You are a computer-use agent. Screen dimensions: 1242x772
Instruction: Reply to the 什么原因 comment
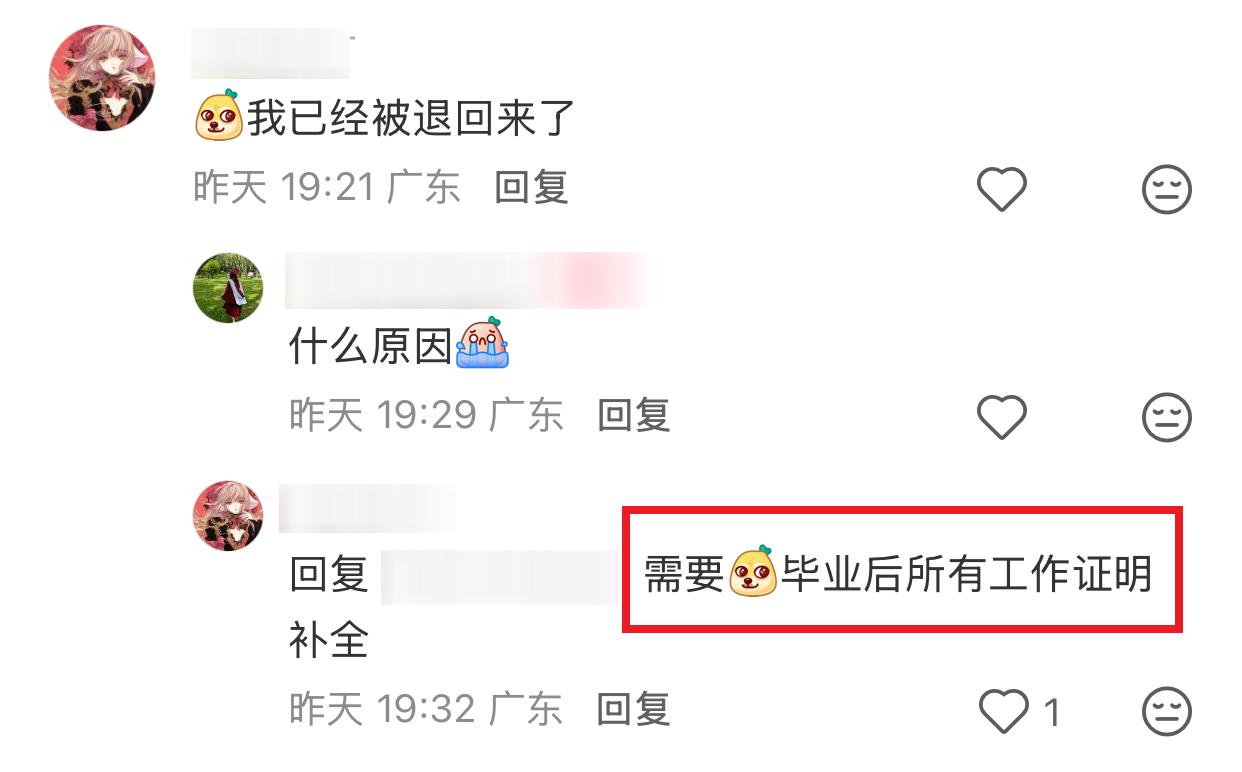[x=634, y=415]
